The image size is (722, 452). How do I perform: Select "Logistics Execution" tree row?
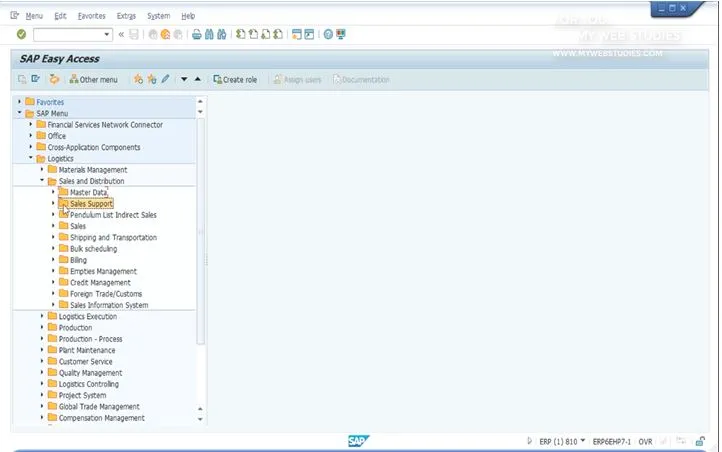87,316
